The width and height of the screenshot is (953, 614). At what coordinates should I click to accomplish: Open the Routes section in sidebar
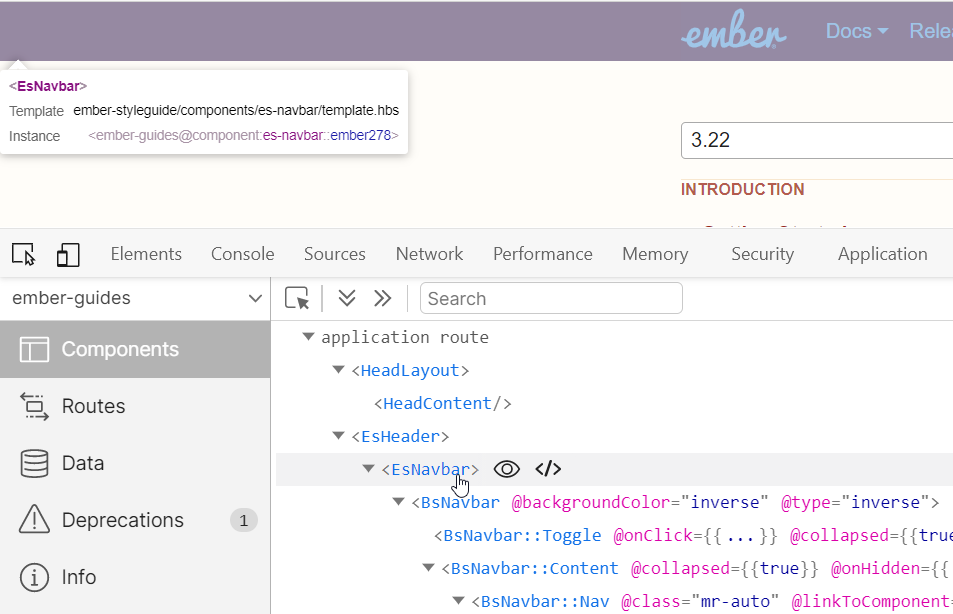point(93,406)
